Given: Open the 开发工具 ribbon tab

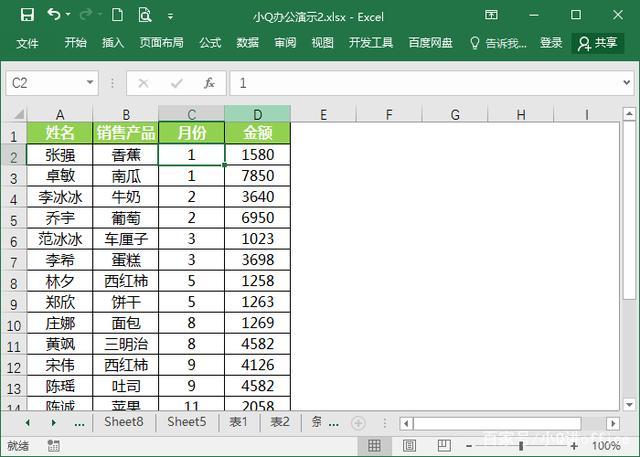Looking at the screenshot, I should point(371,42).
